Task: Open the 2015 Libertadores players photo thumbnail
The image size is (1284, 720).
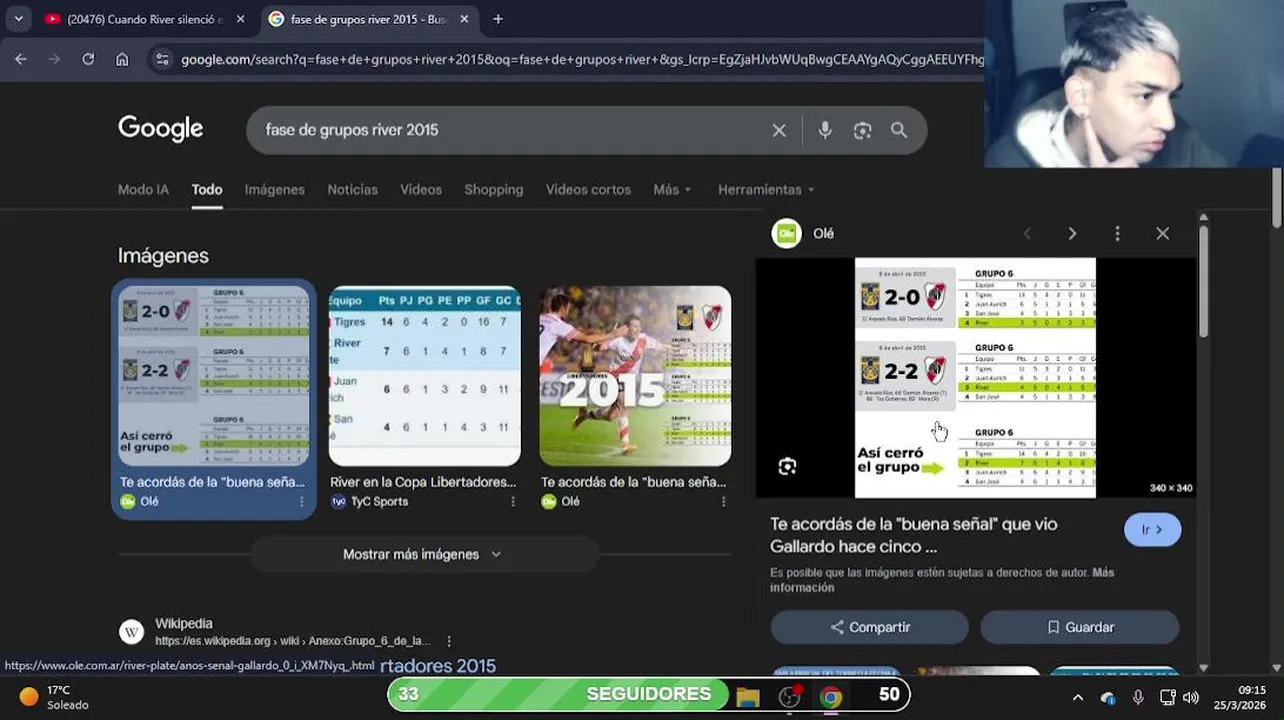Action: (x=635, y=376)
